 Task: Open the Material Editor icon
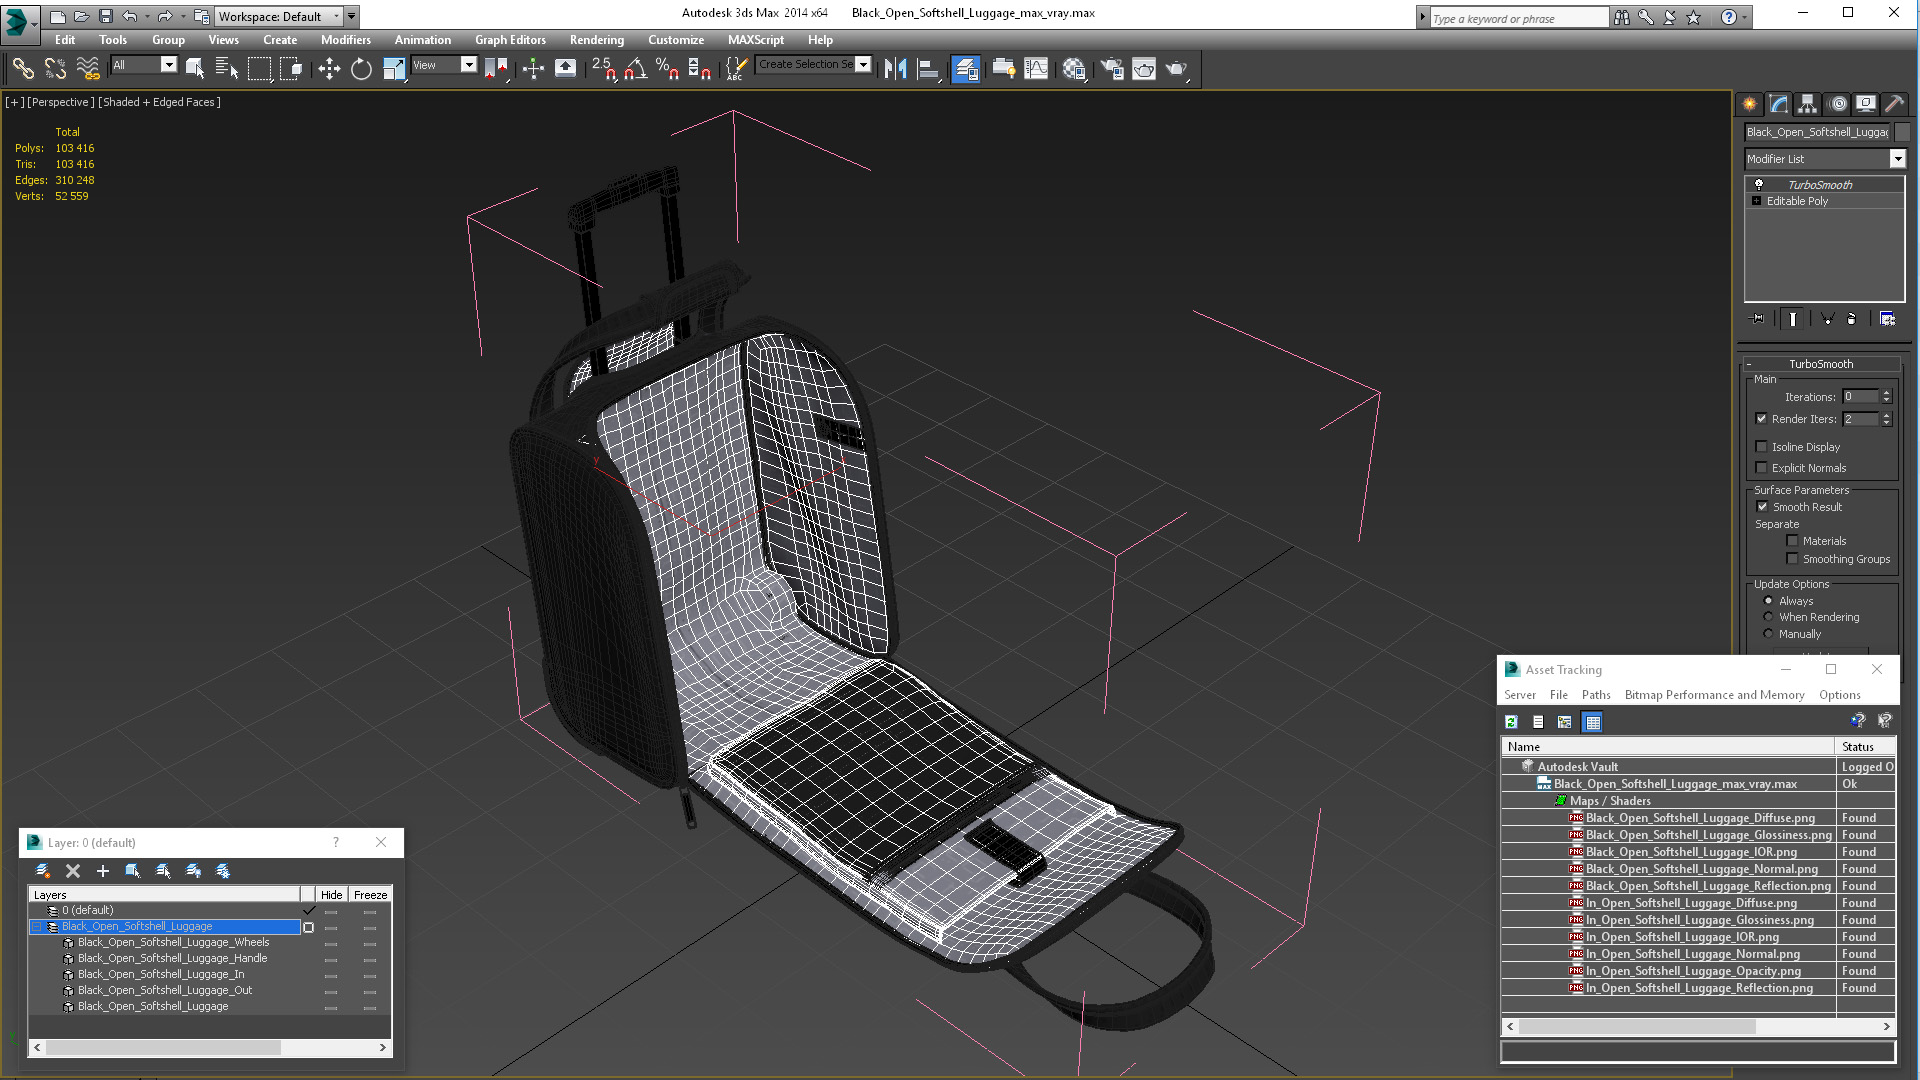[1074, 68]
